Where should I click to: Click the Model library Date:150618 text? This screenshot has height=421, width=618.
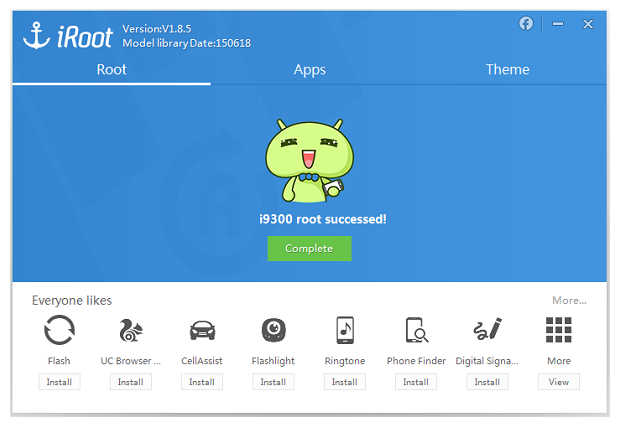tap(186, 43)
